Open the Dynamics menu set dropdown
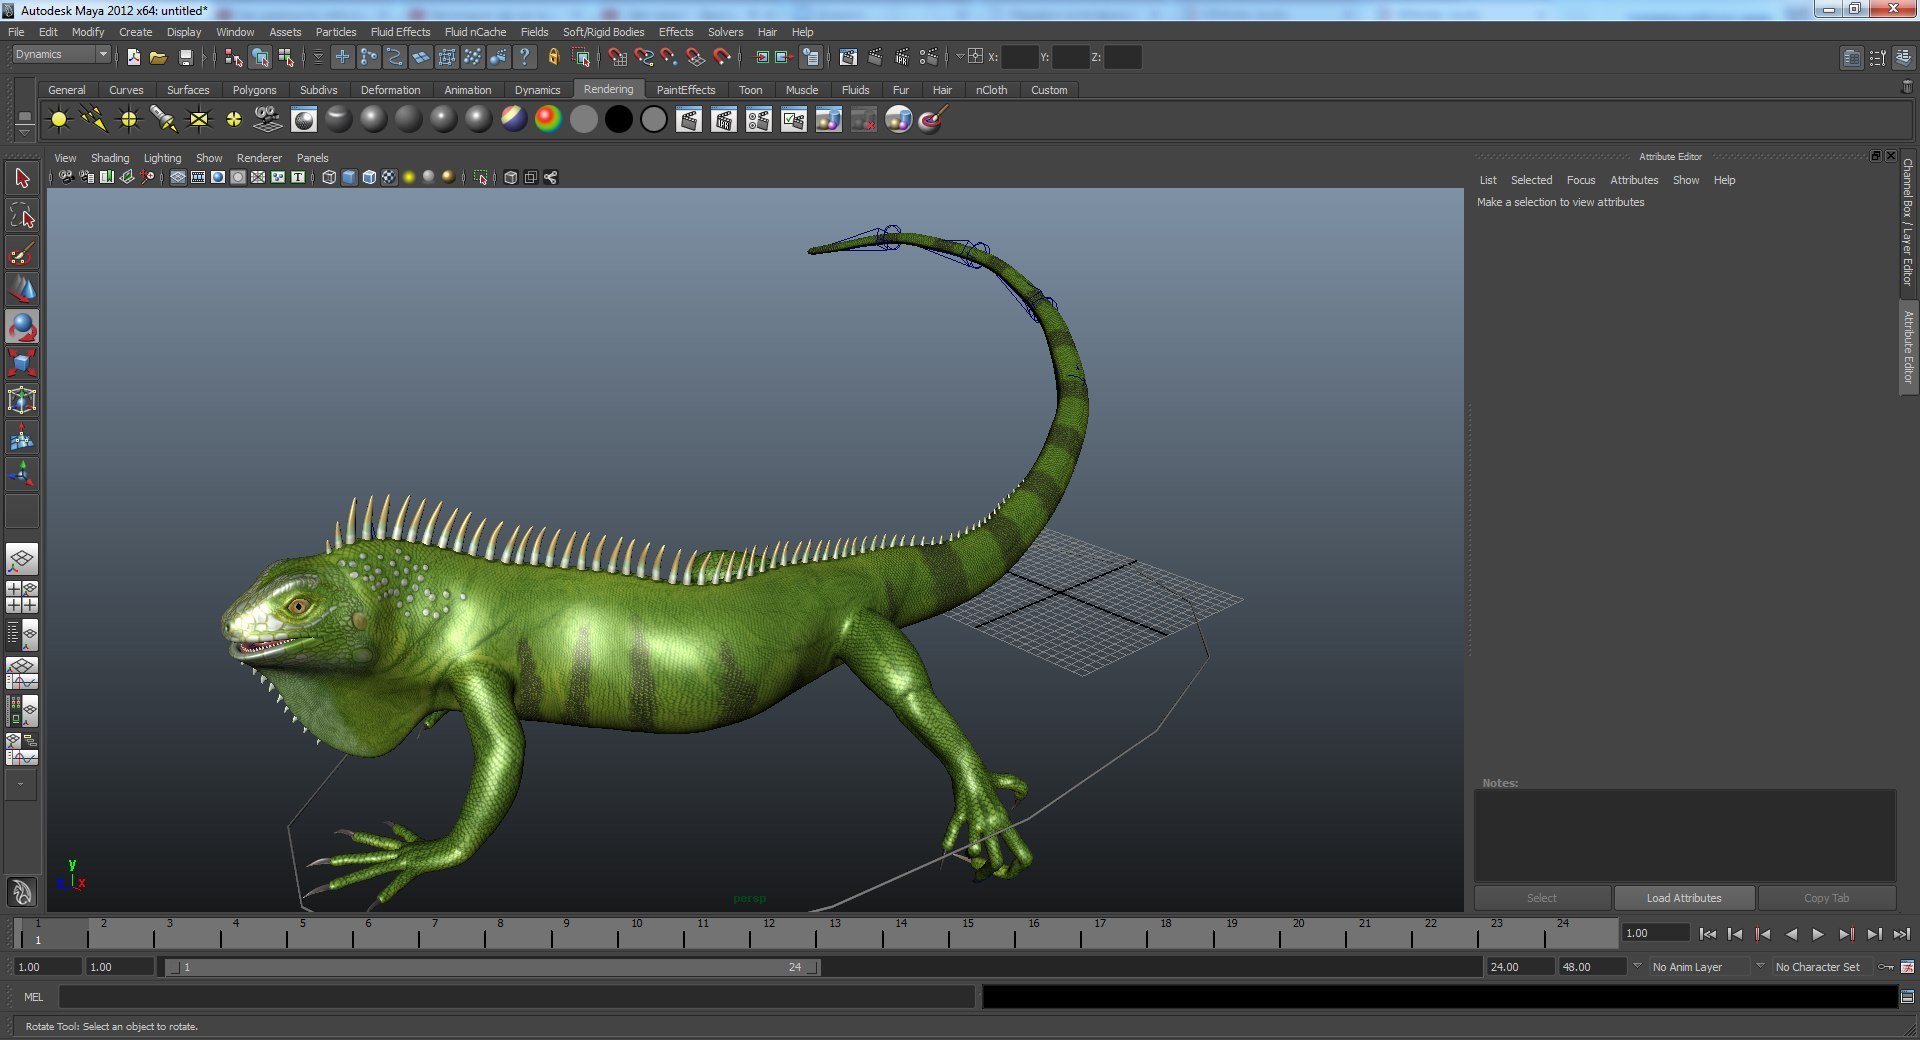1920x1040 pixels. tap(61, 55)
